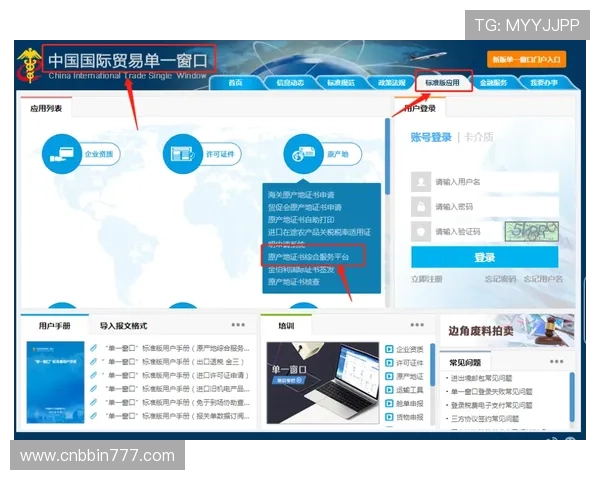Click play icon beside 舱单申报 training item

389,403
